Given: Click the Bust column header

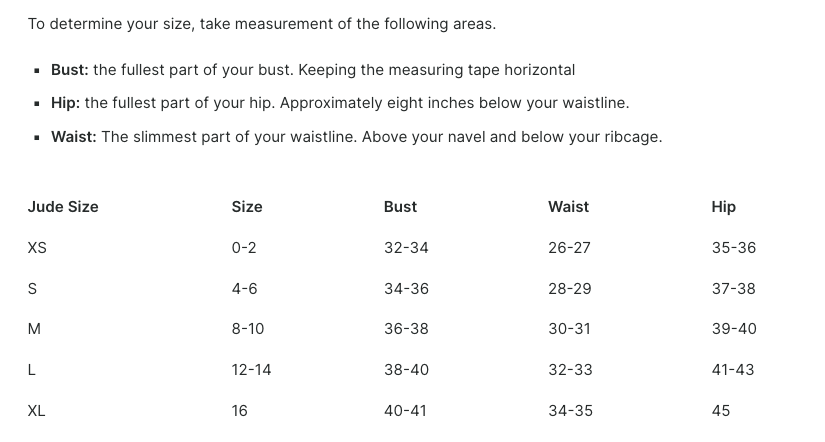Looking at the screenshot, I should pos(400,207).
